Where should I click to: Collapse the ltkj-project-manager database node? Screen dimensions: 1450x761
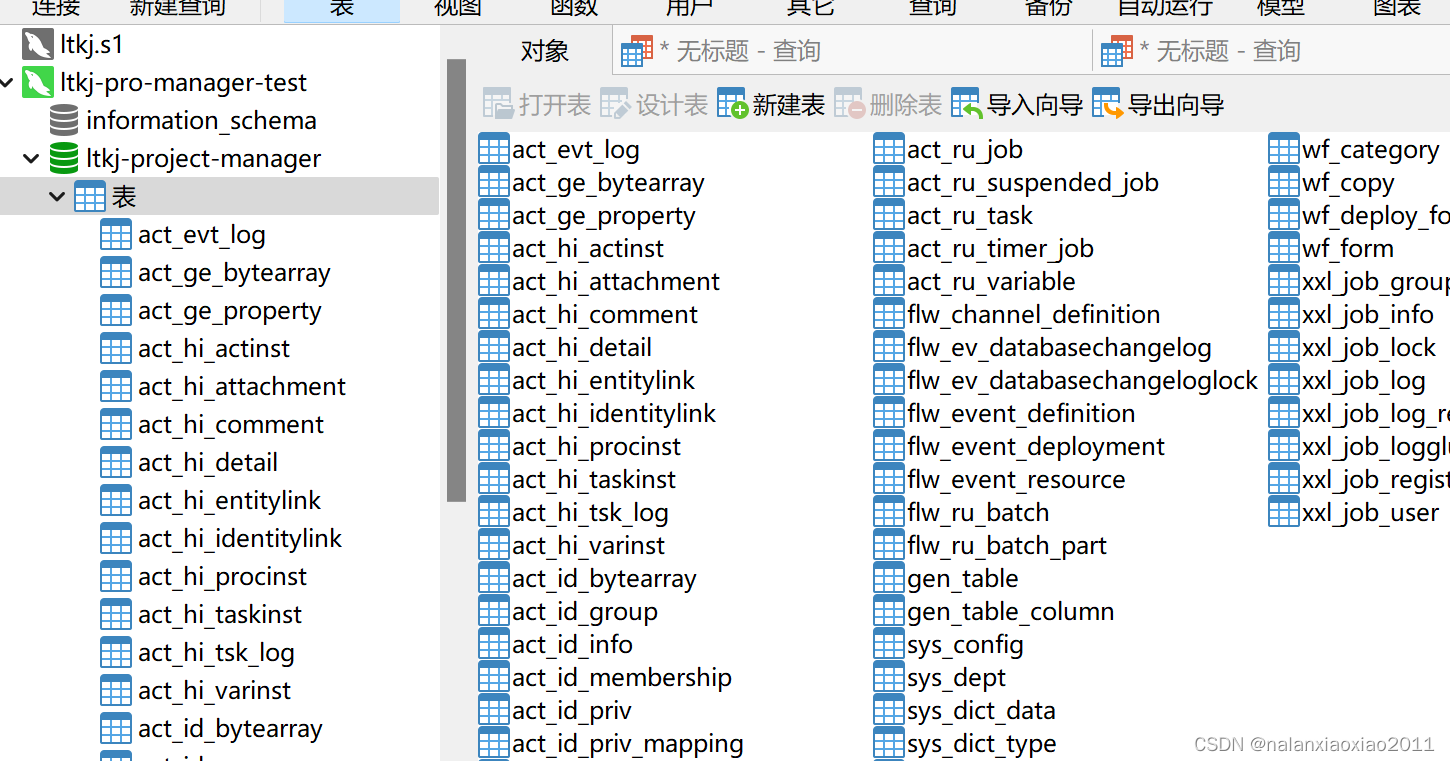tap(32, 159)
